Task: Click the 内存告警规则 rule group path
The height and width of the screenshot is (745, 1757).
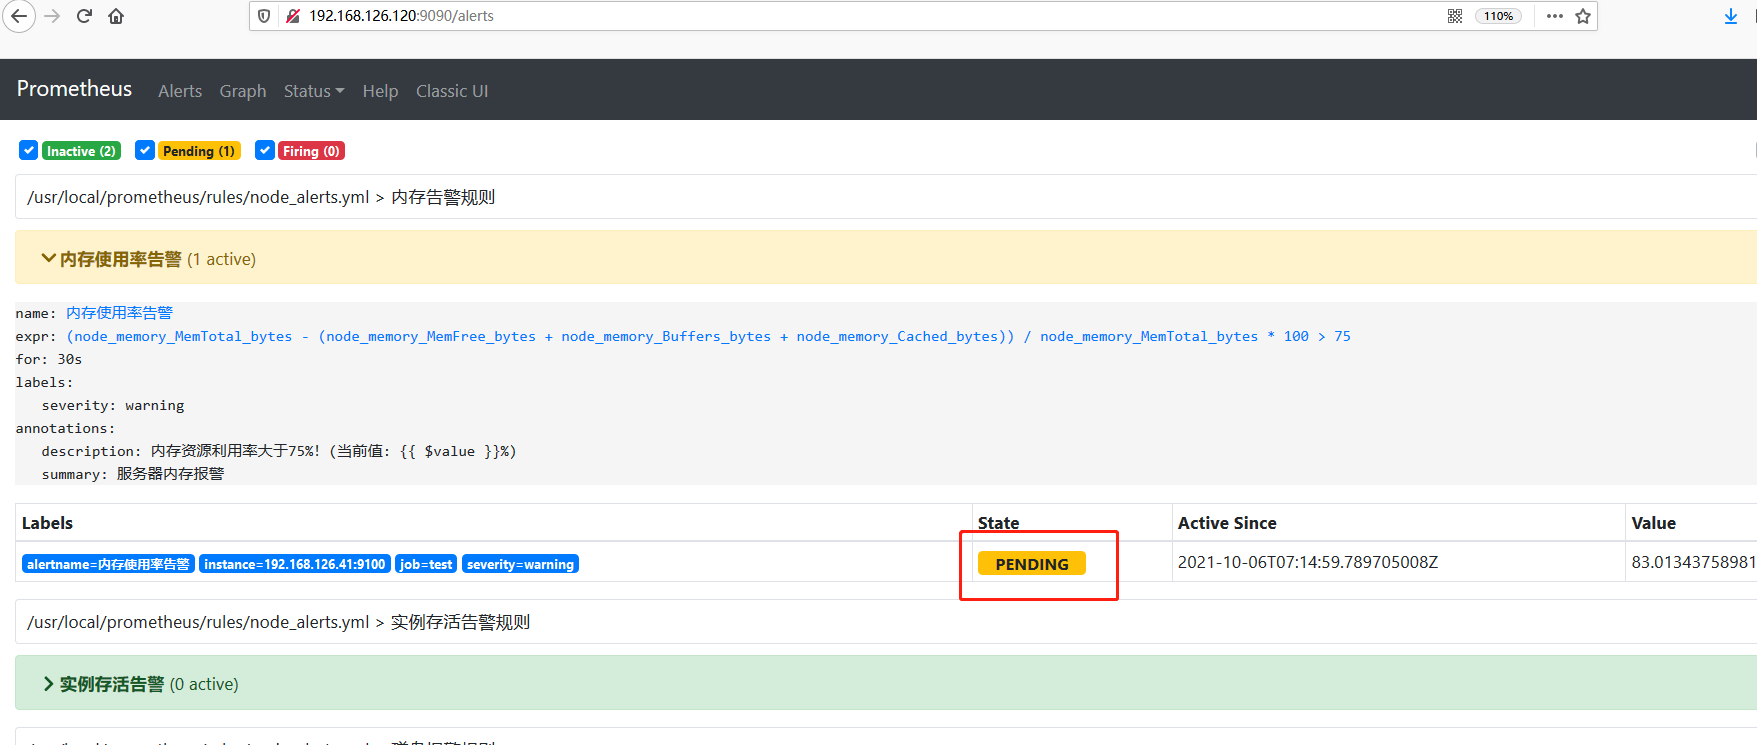Action: (x=261, y=197)
